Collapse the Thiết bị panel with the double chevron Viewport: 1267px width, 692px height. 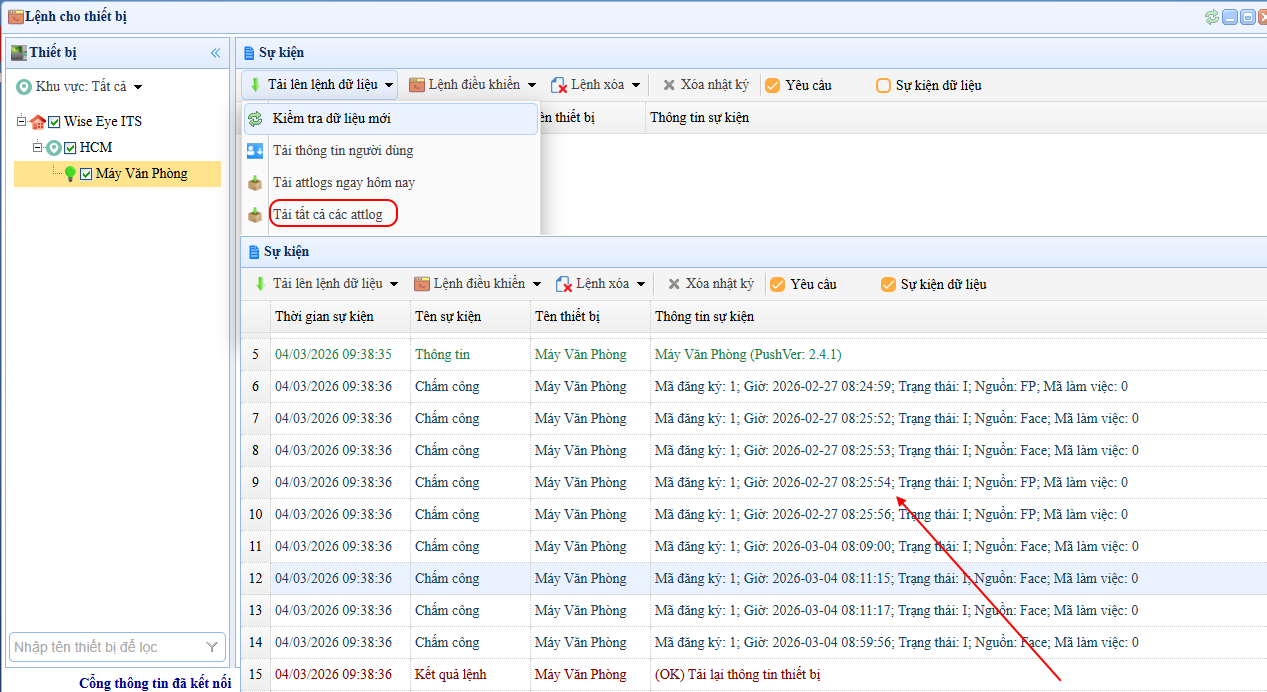[x=215, y=53]
